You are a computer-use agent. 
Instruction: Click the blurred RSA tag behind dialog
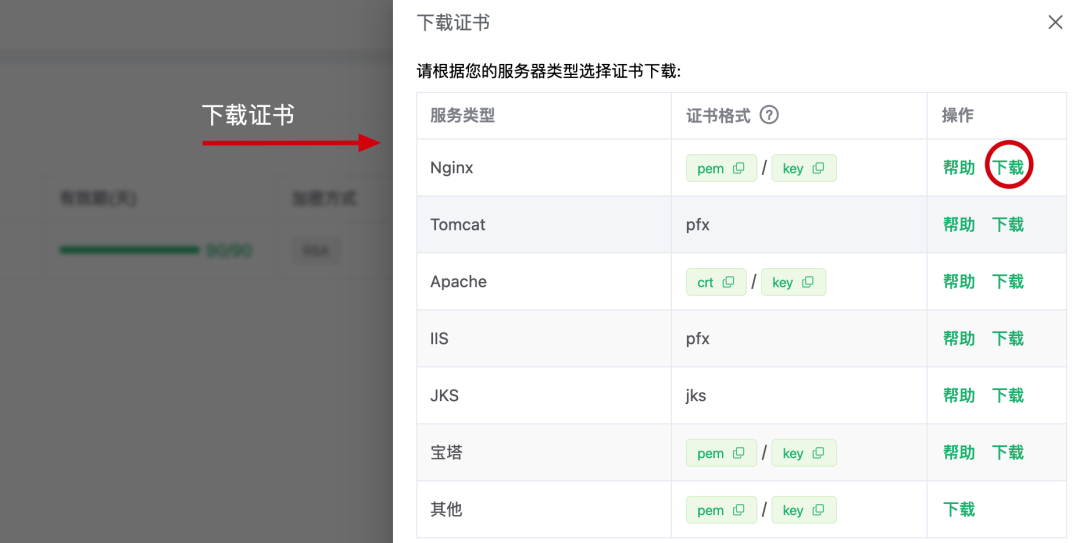pyautogui.click(x=316, y=251)
